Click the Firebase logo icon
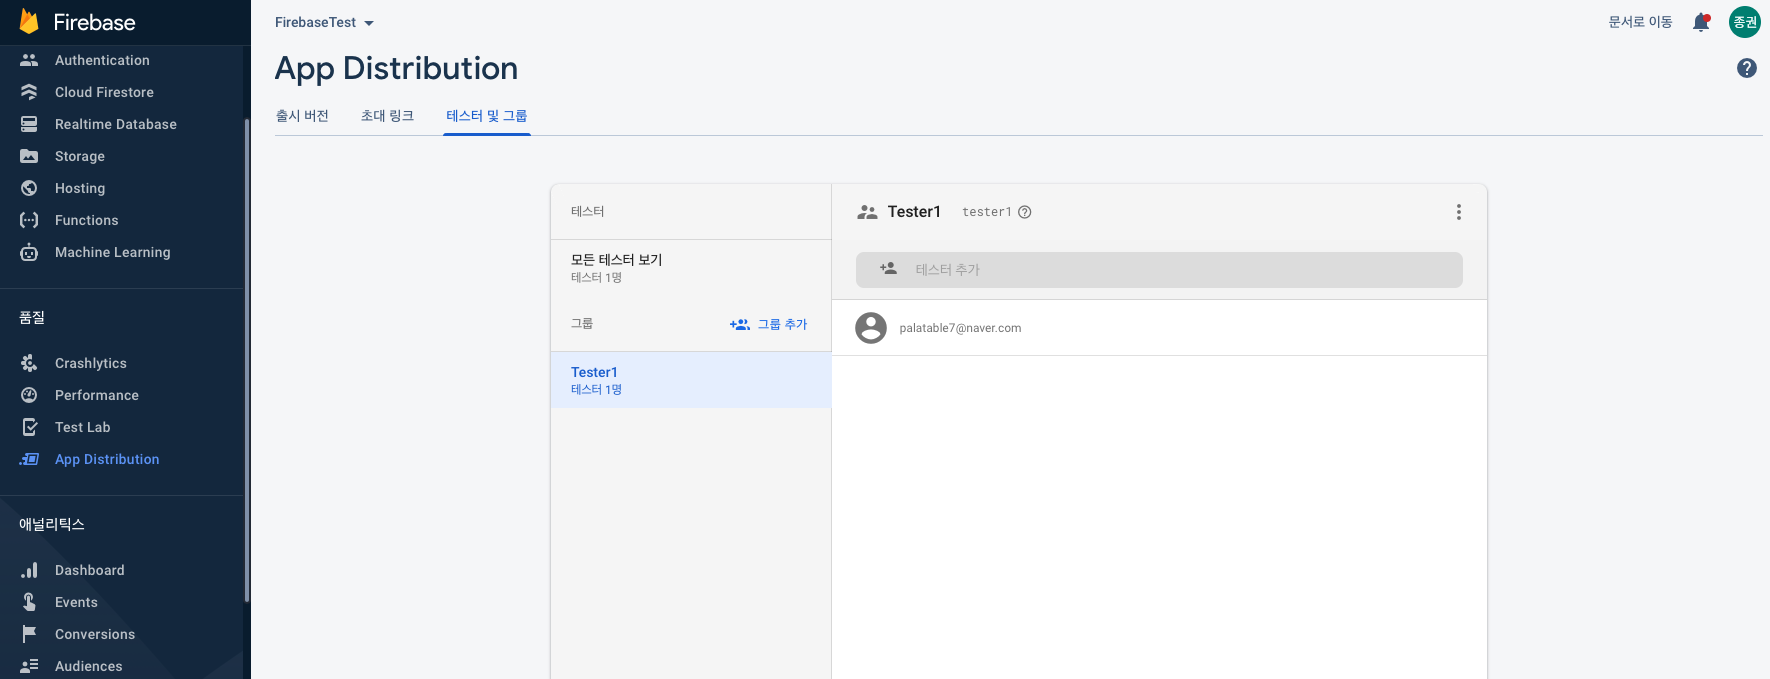The height and width of the screenshot is (679, 1770). coord(29,22)
